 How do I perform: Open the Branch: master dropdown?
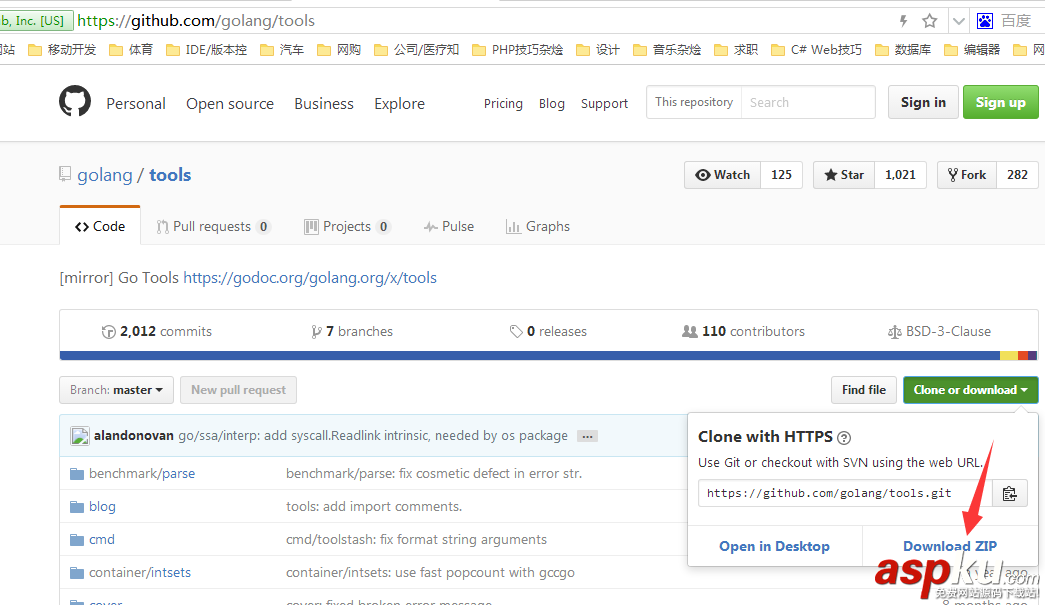pyautogui.click(x=117, y=390)
